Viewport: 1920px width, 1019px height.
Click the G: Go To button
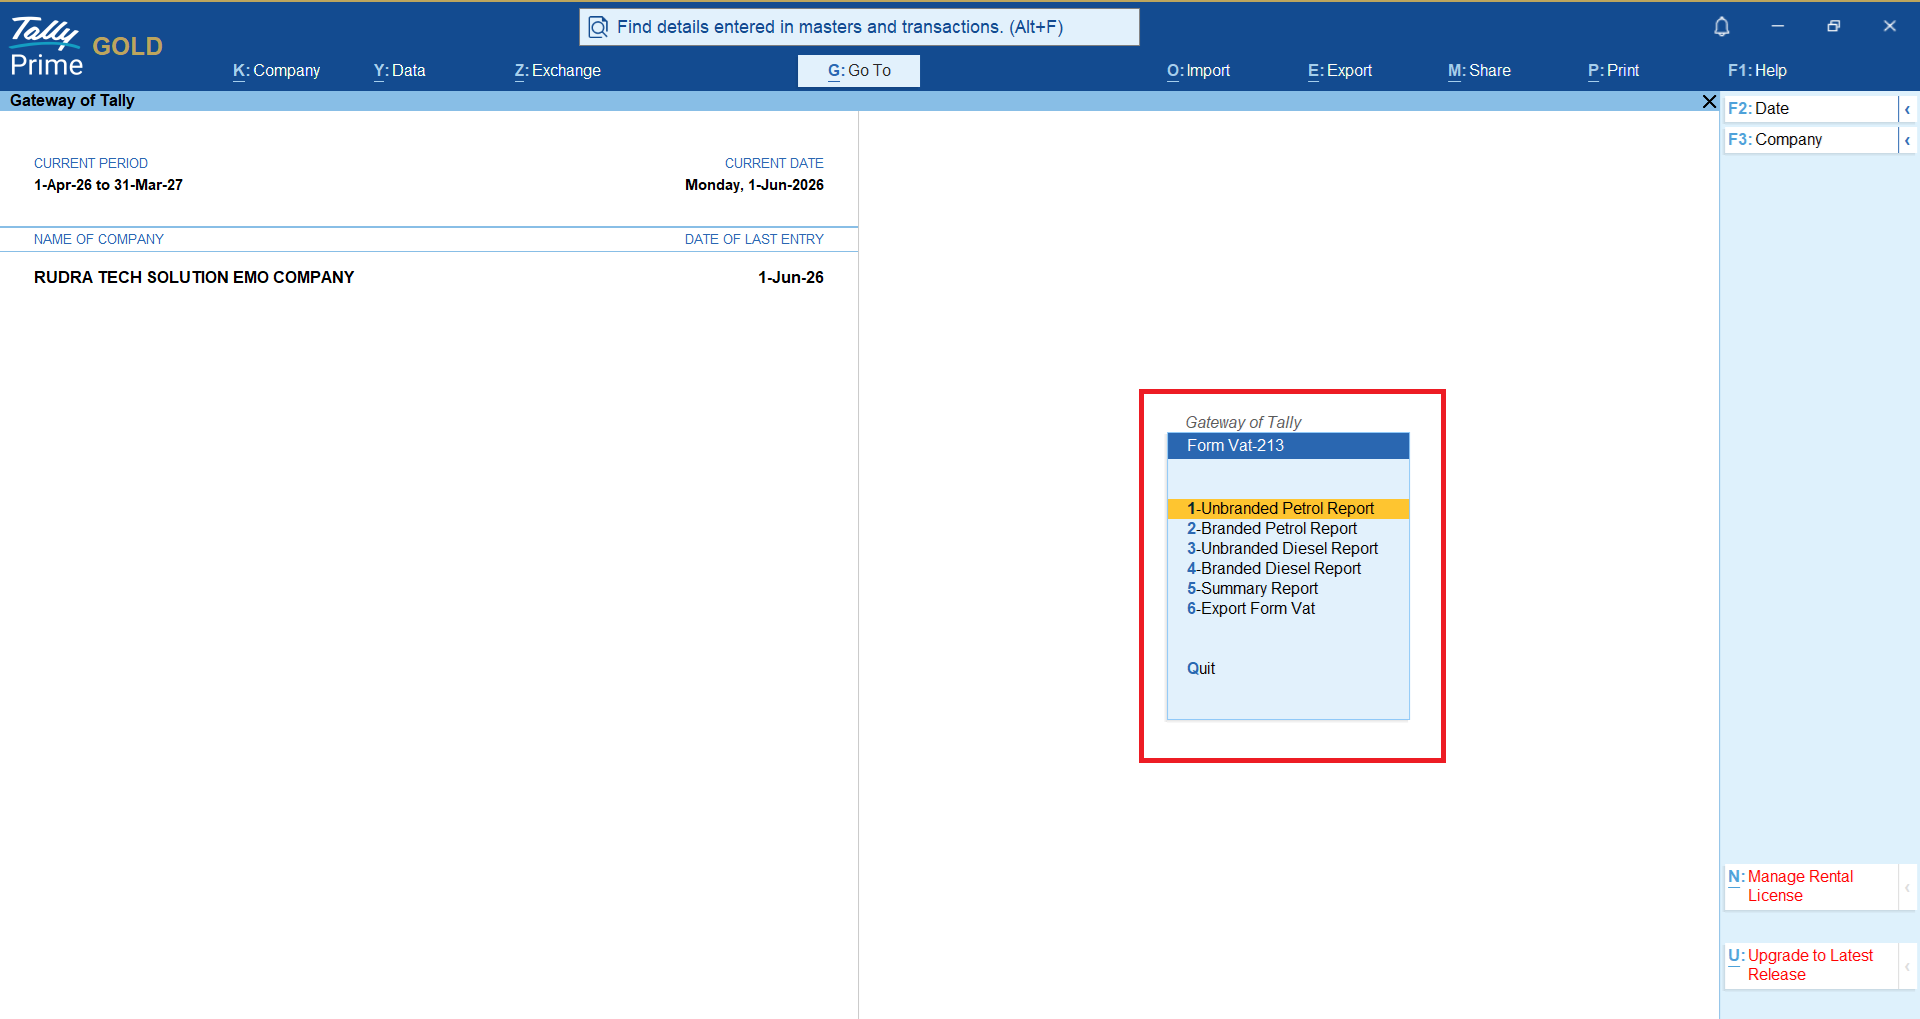coord(859,71)
